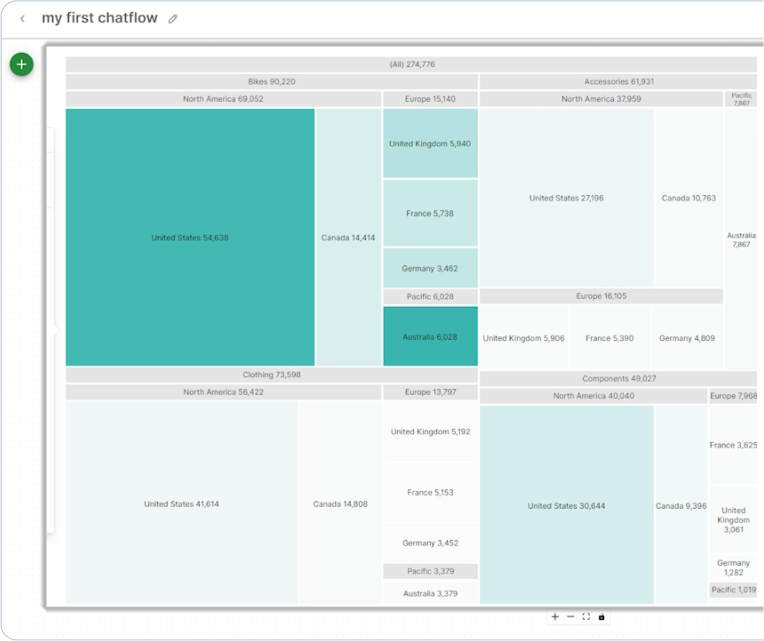Go back using the left chevron arrow

click(22, 19)
